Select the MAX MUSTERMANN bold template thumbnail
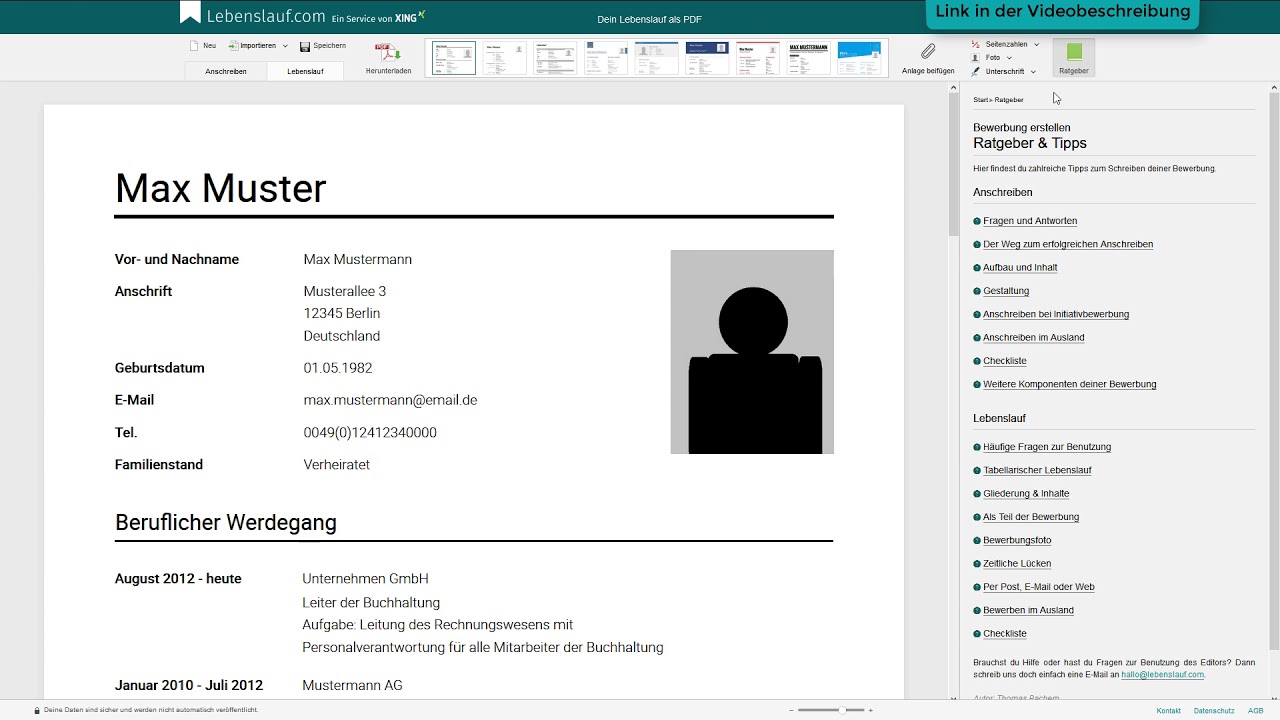This screenshot has height=720, width=1280. (x=808, y=58)
